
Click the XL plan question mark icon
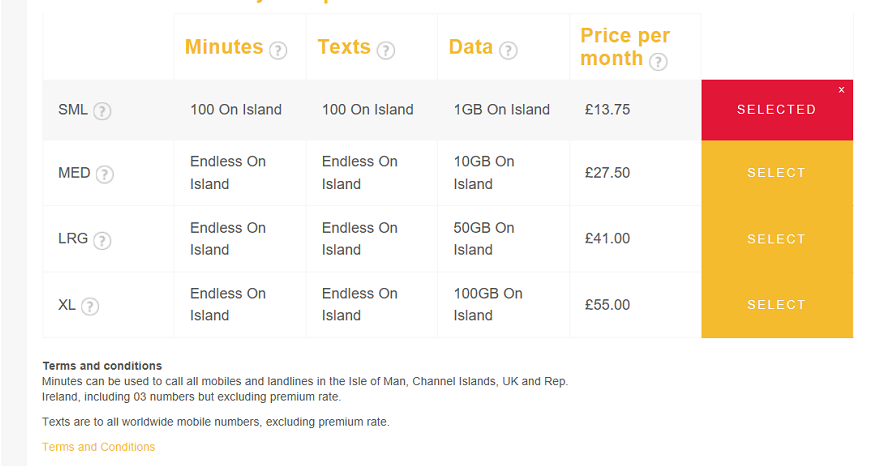coord(90,306)
